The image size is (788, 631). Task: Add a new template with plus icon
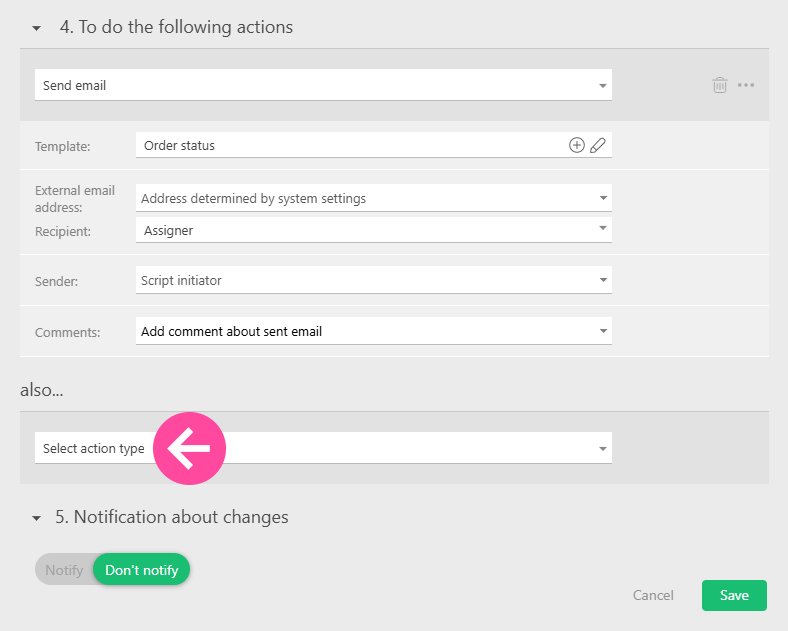pos(576,145)
